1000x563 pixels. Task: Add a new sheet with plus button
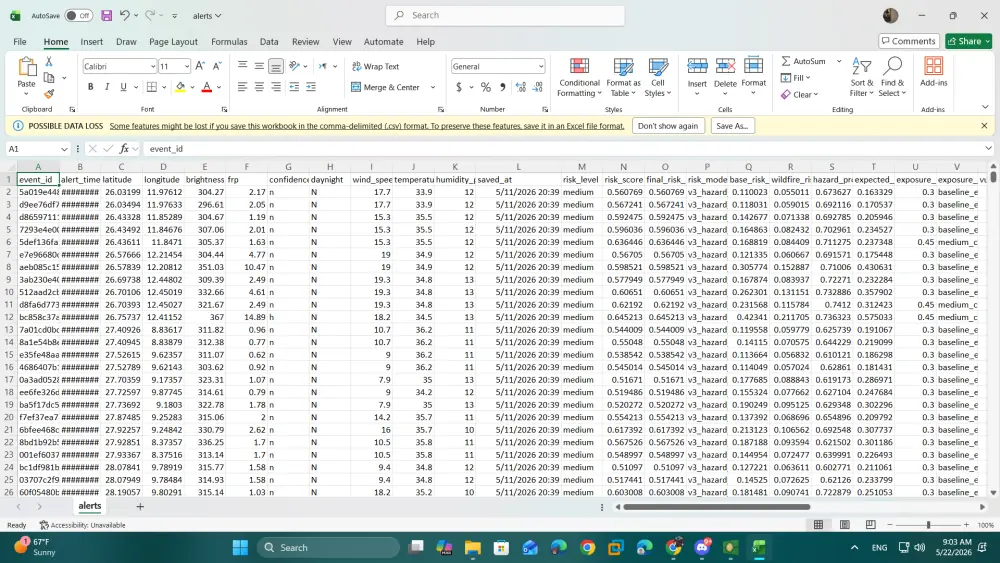[140, 506]
